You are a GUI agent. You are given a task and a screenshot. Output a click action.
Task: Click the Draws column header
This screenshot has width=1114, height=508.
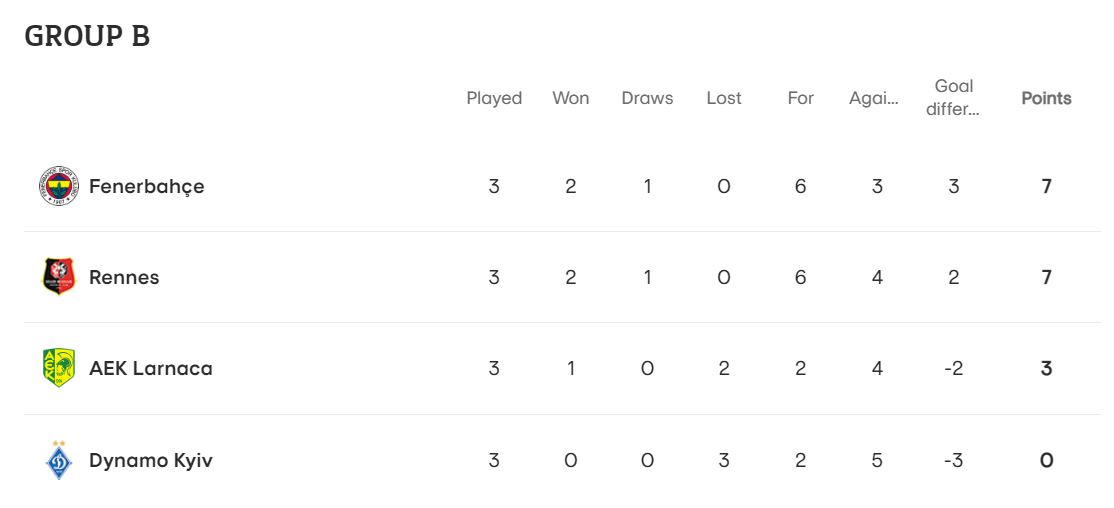point(647,98)
